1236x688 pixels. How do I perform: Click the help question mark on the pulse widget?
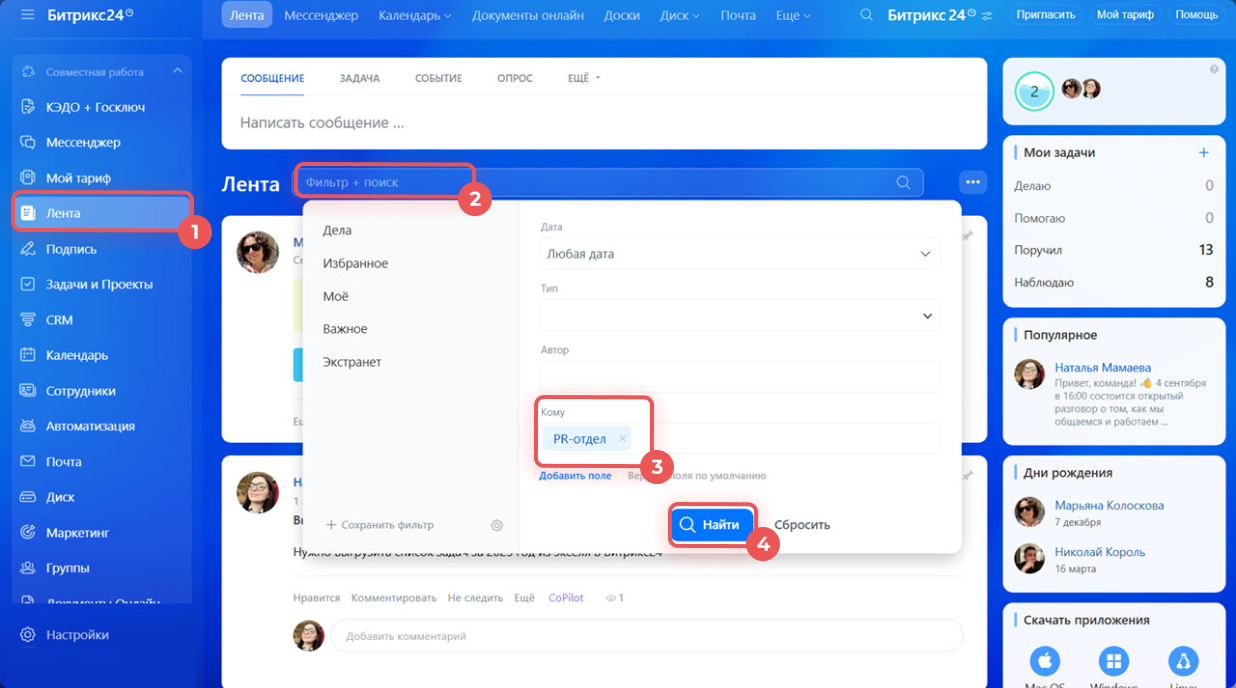tap(1214, 69)
